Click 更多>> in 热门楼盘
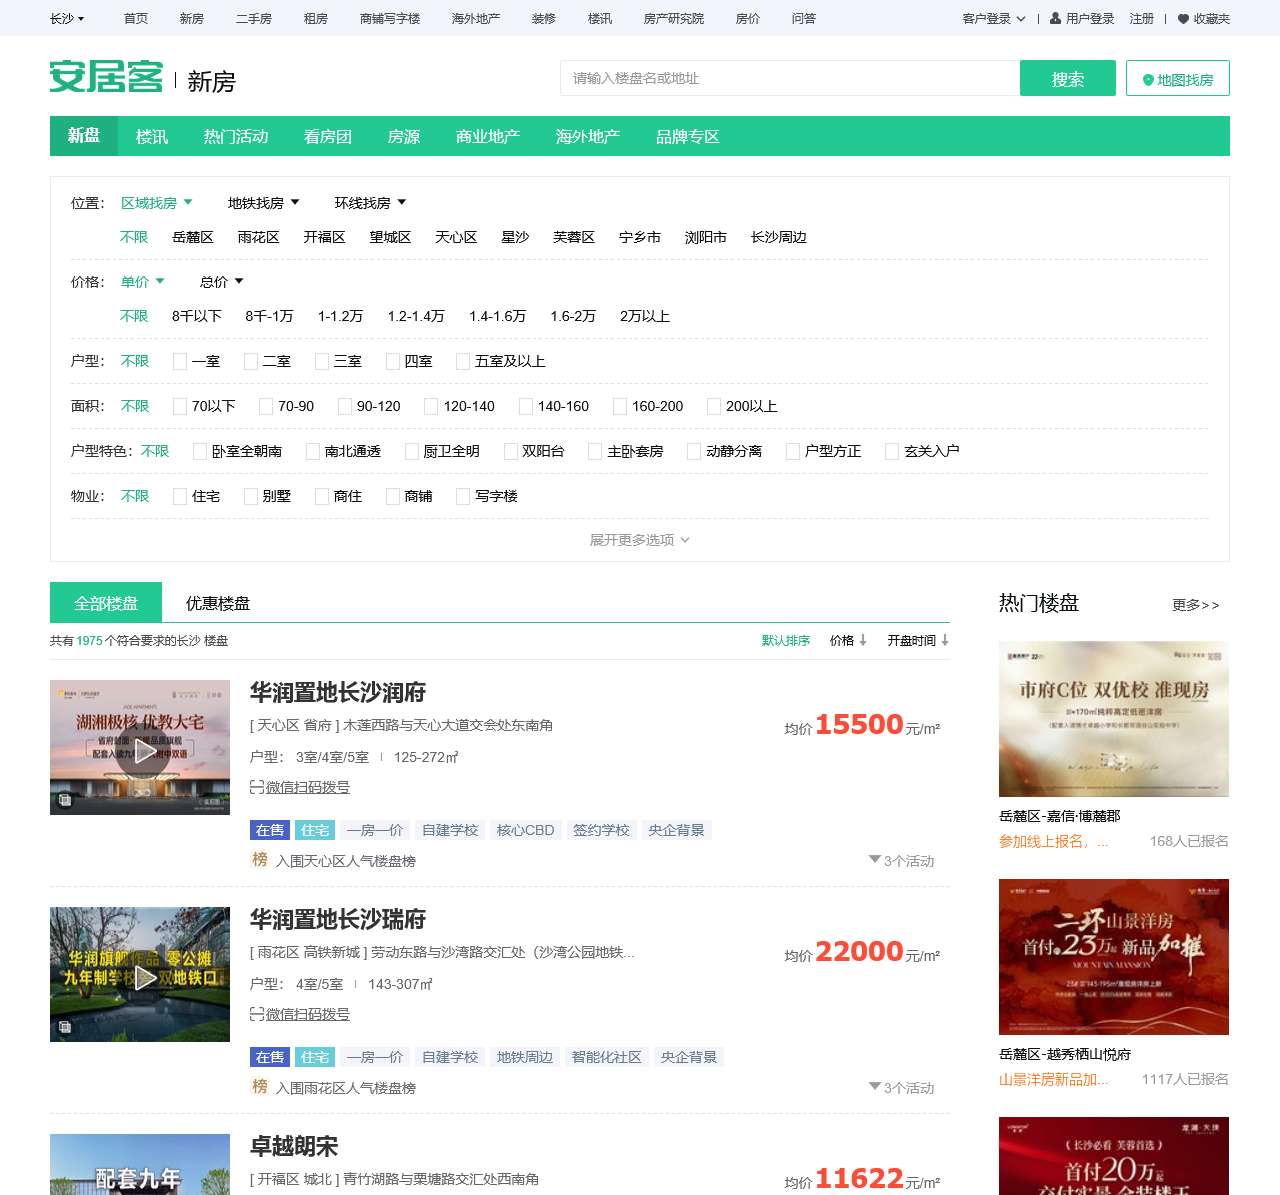Screen dimensions: 1280x1195 click(x=1196, y=605)
